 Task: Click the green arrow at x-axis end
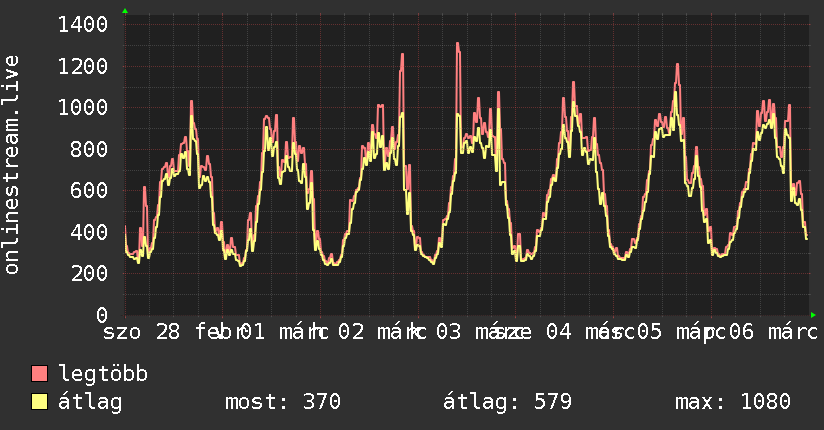point(813,315)
